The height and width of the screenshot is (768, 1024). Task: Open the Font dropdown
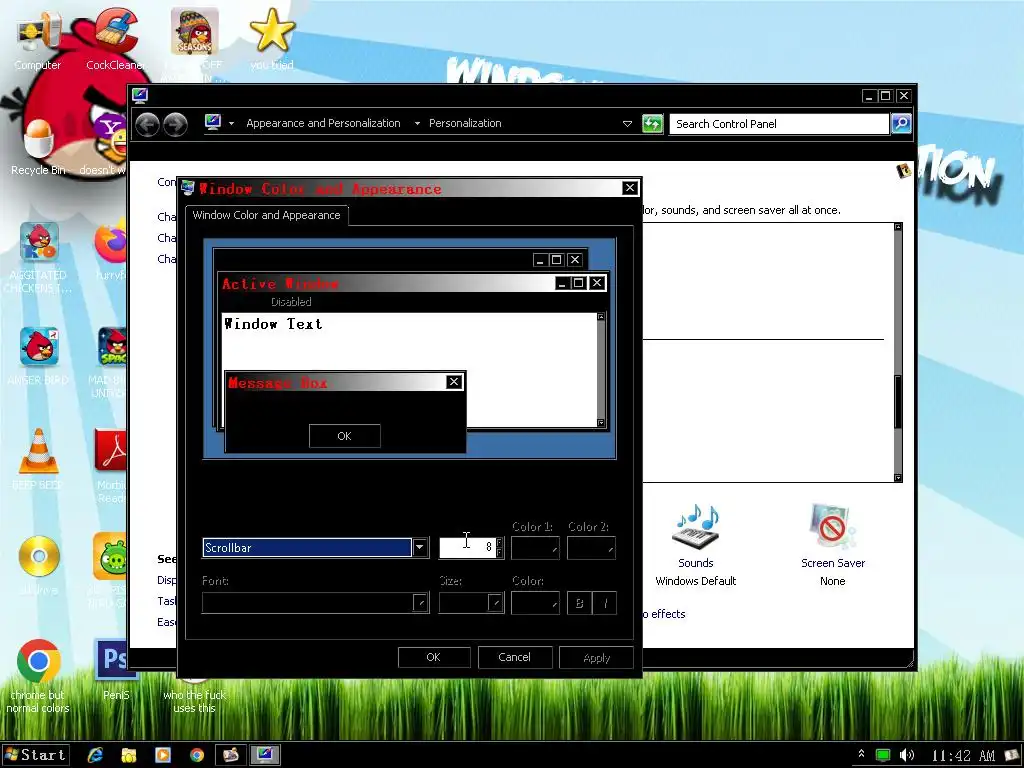(315, 602)
